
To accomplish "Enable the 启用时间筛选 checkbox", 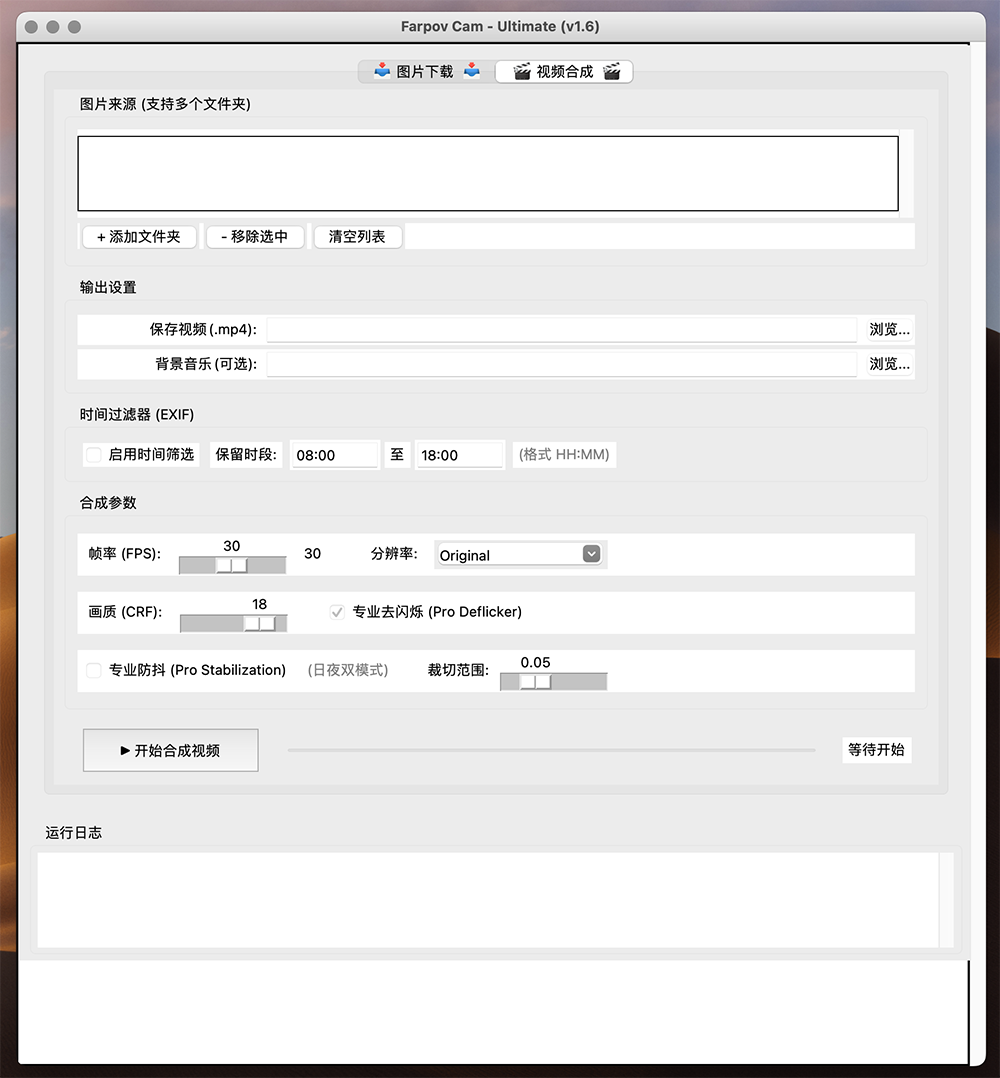I will (x=94, y=455).
